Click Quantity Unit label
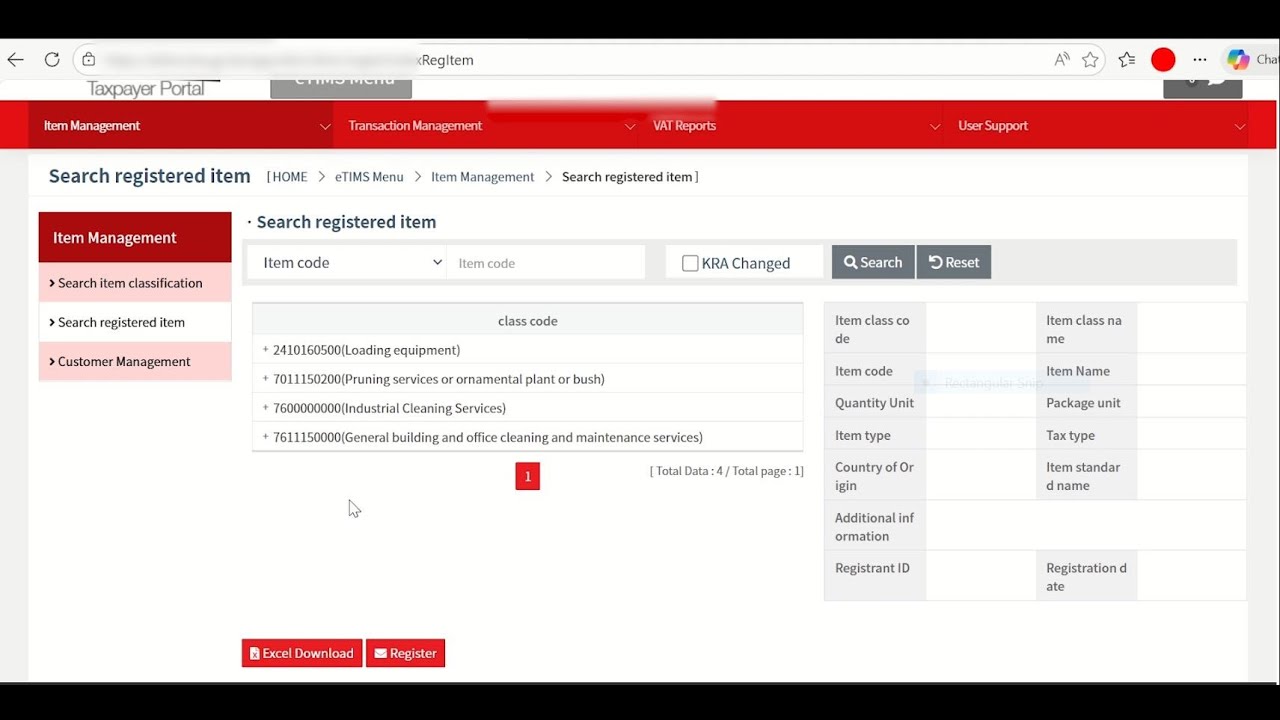The image size is (1280, 720). 875,403
